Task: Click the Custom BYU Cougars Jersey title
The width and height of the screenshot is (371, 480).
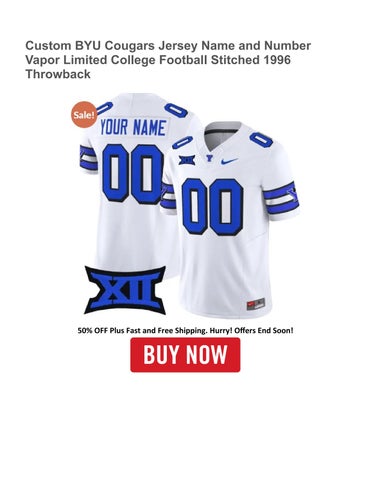Action: (x=168, y=60)
